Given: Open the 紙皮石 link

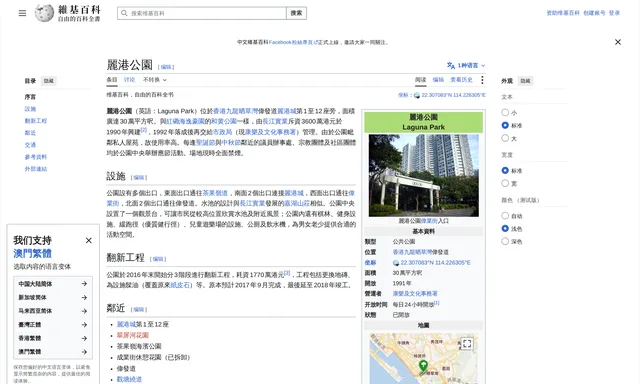Looking at the screenshot, I should [180, 285].
